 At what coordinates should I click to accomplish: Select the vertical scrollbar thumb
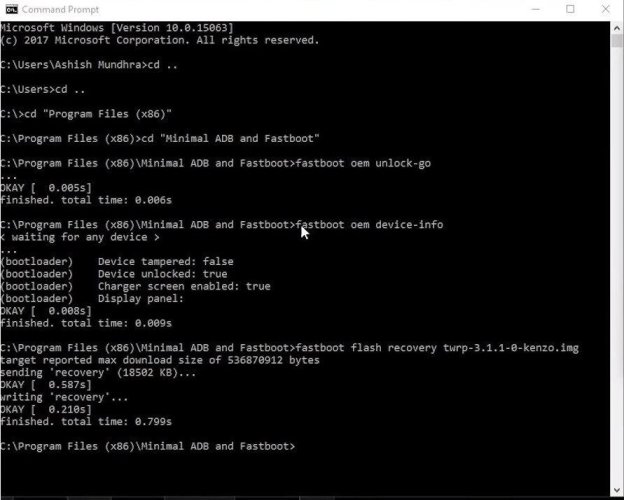point(617,41)
